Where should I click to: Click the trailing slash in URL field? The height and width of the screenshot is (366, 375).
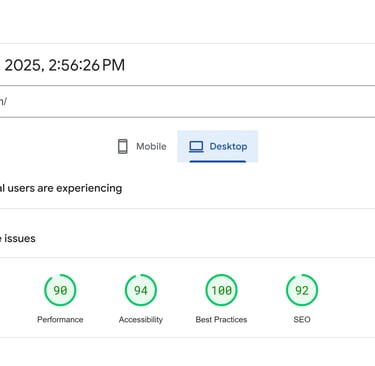point(5,101)
